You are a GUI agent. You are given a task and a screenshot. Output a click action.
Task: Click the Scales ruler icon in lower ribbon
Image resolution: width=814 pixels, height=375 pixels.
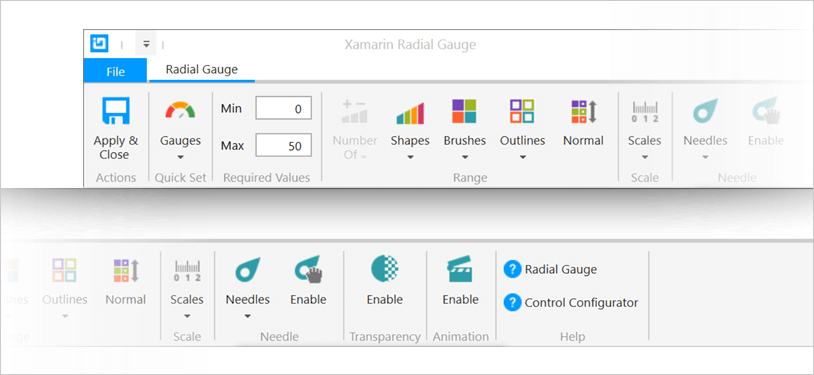point(187,271)
